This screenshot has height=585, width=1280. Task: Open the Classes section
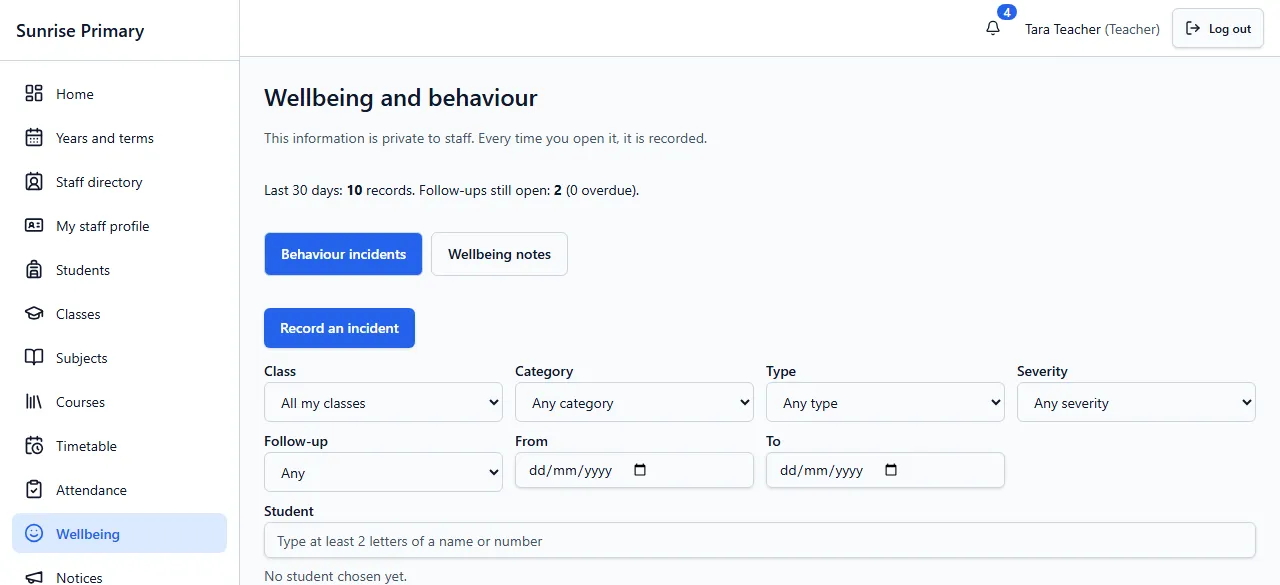point(119,313)
